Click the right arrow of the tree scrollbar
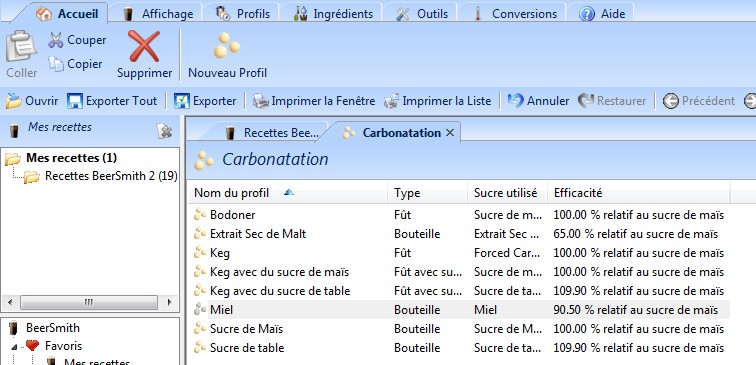This screenshot has height=365, width=756. click(x=169, y=302)
